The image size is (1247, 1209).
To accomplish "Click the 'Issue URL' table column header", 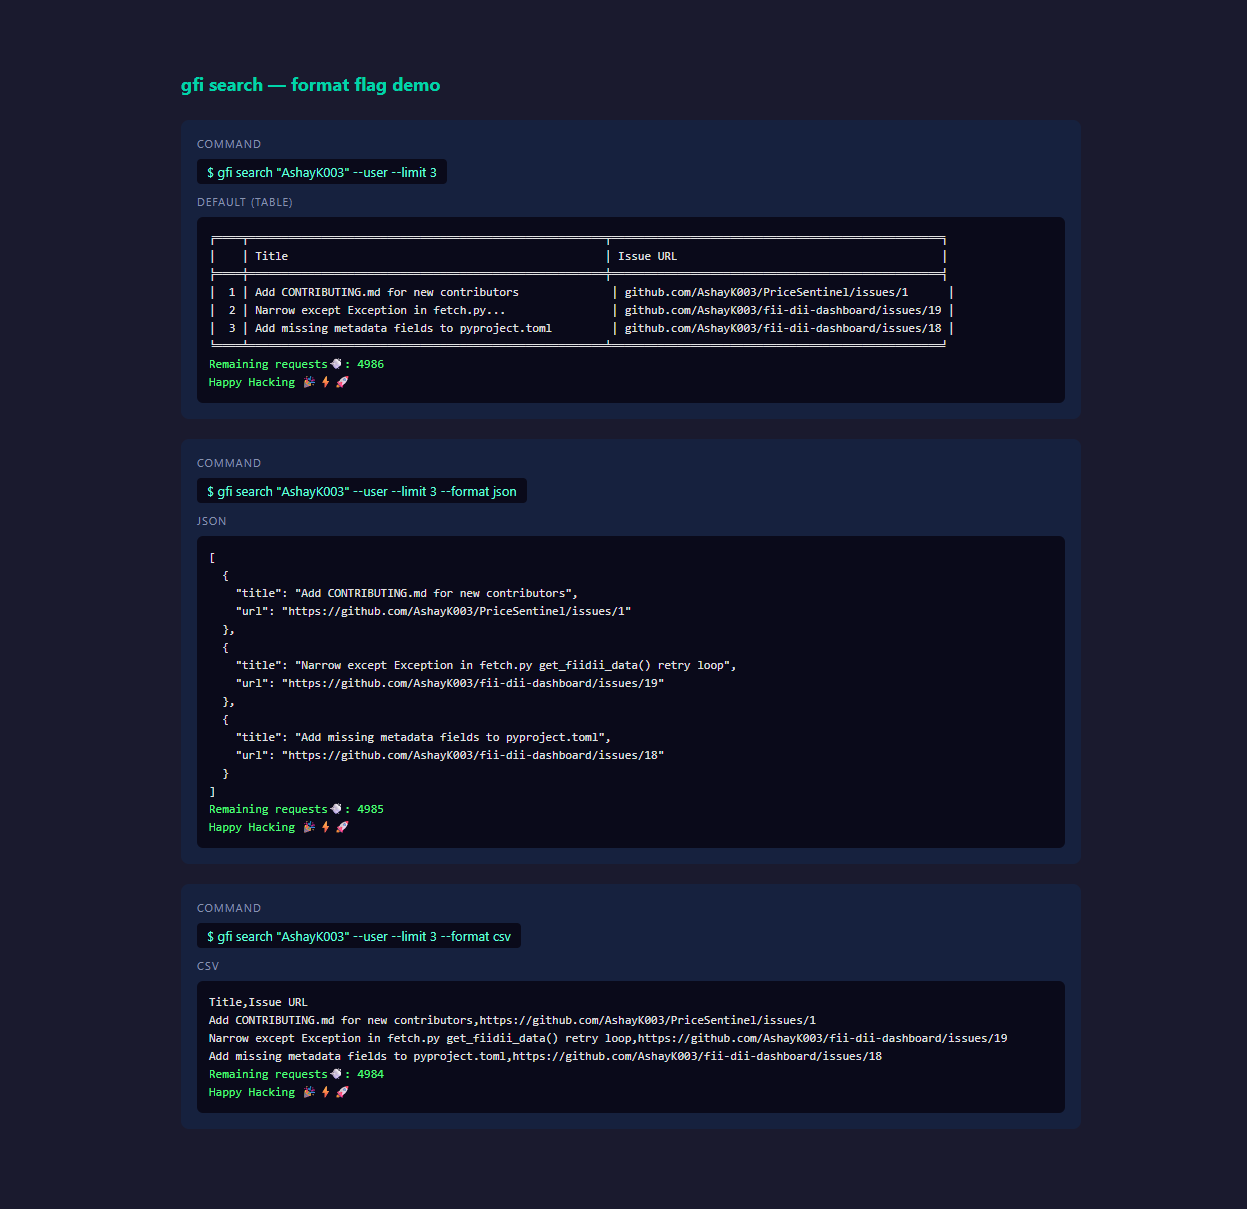I will click(647, 256).
